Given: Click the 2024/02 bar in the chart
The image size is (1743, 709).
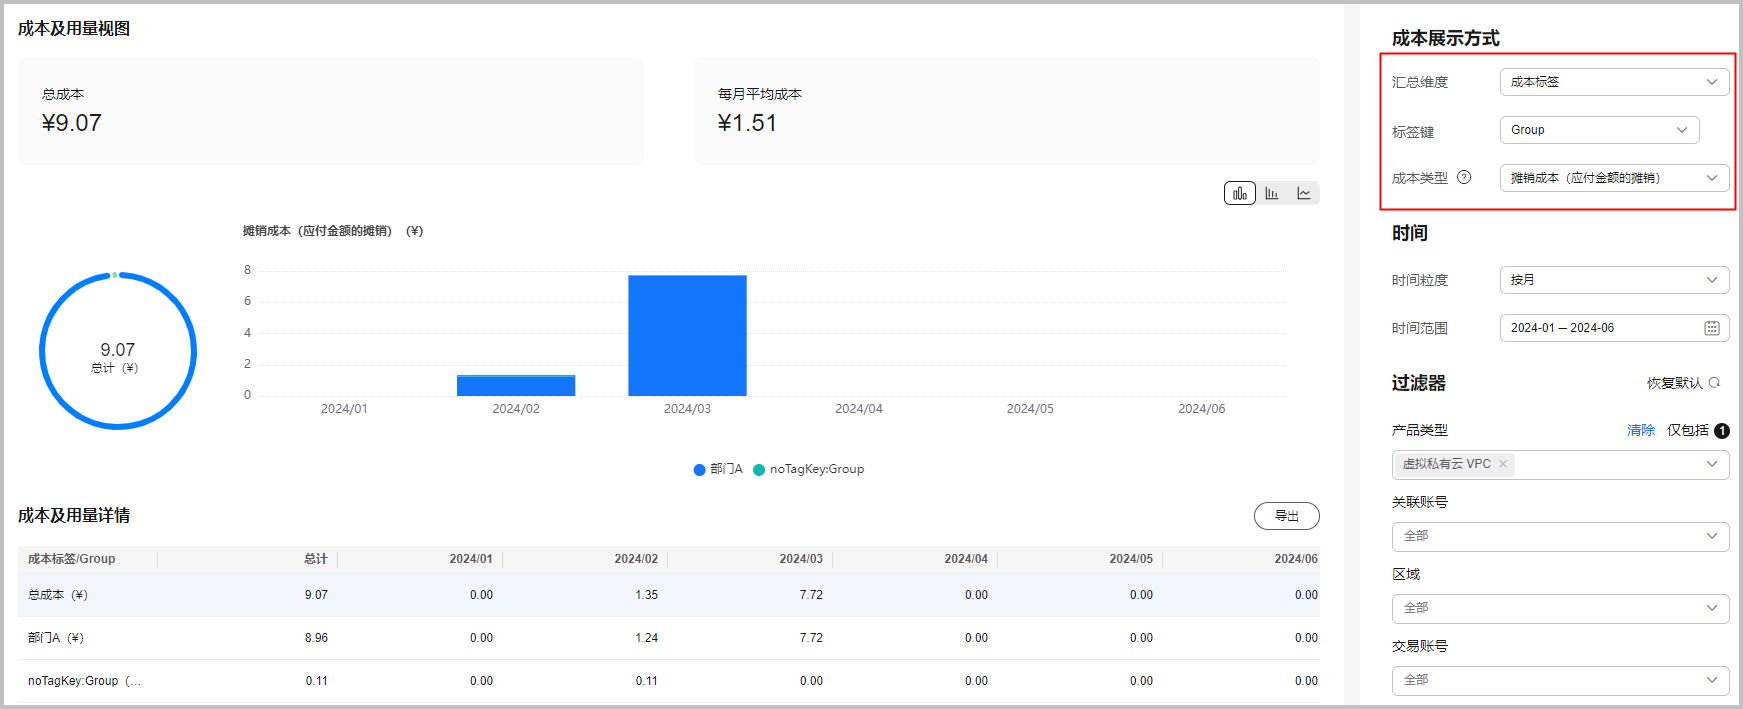Looking at the screenshot, I should pos(516,385).
